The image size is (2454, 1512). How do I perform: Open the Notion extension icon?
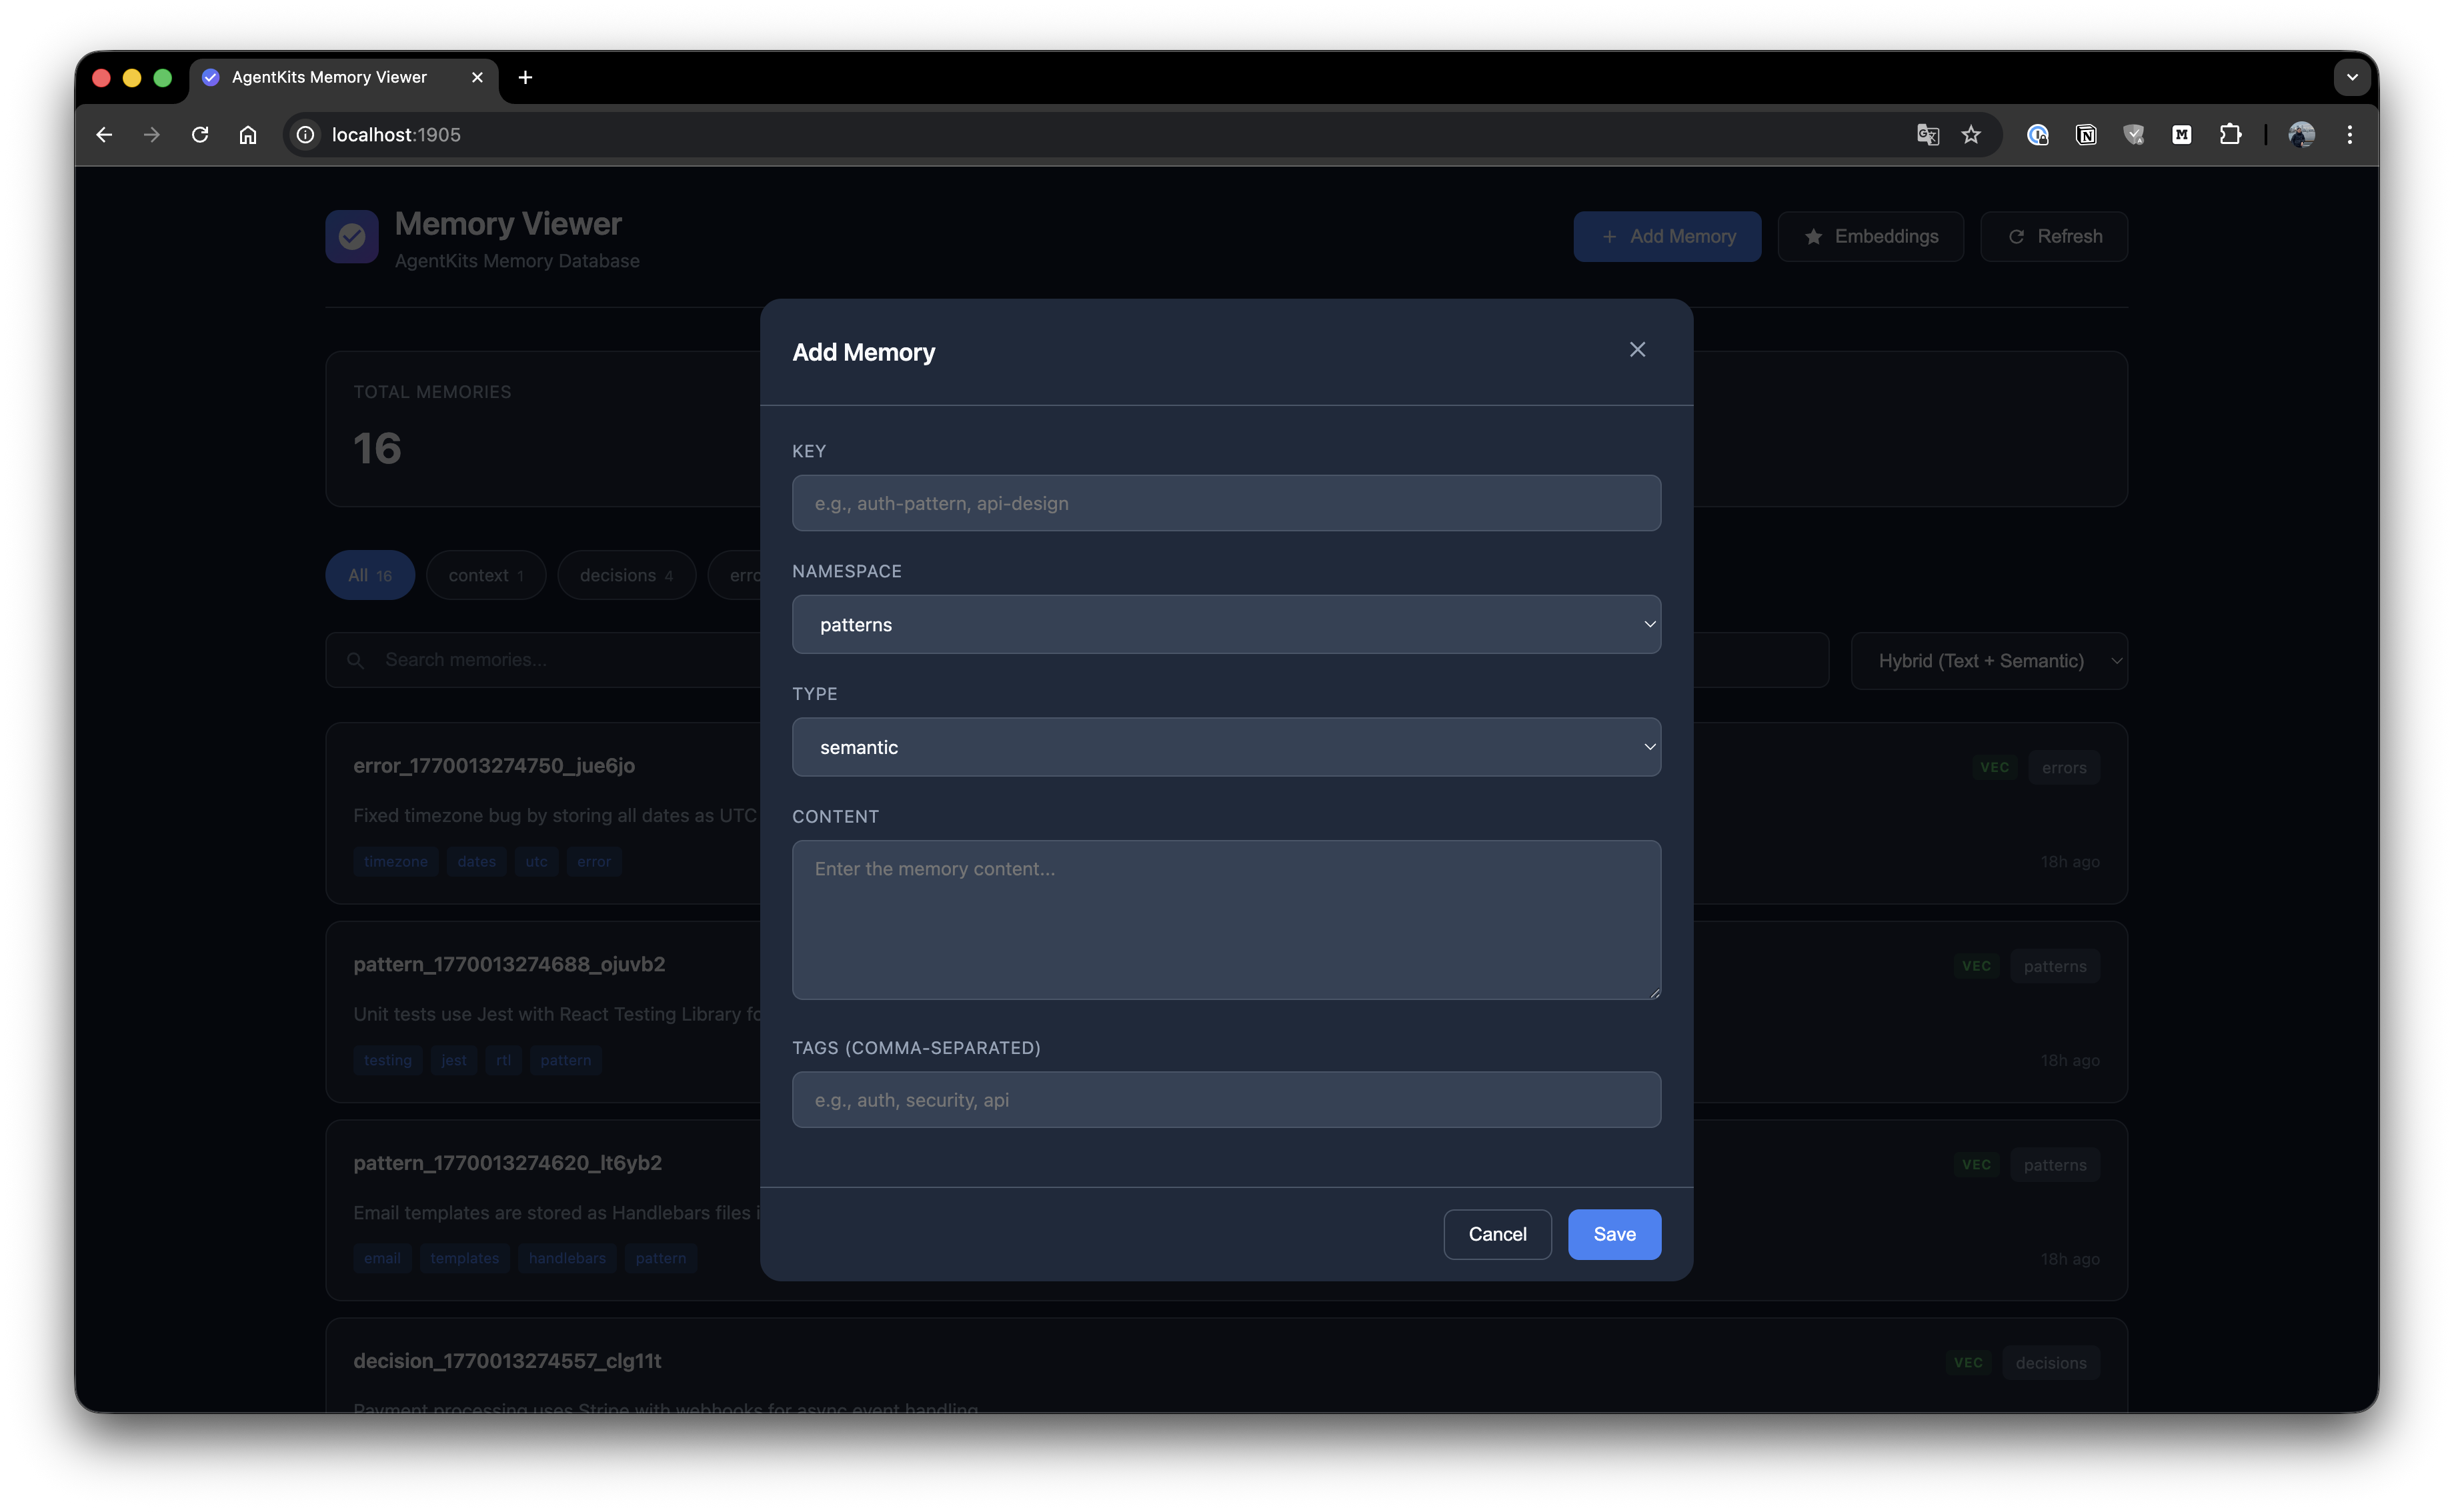pos(2086,134)
